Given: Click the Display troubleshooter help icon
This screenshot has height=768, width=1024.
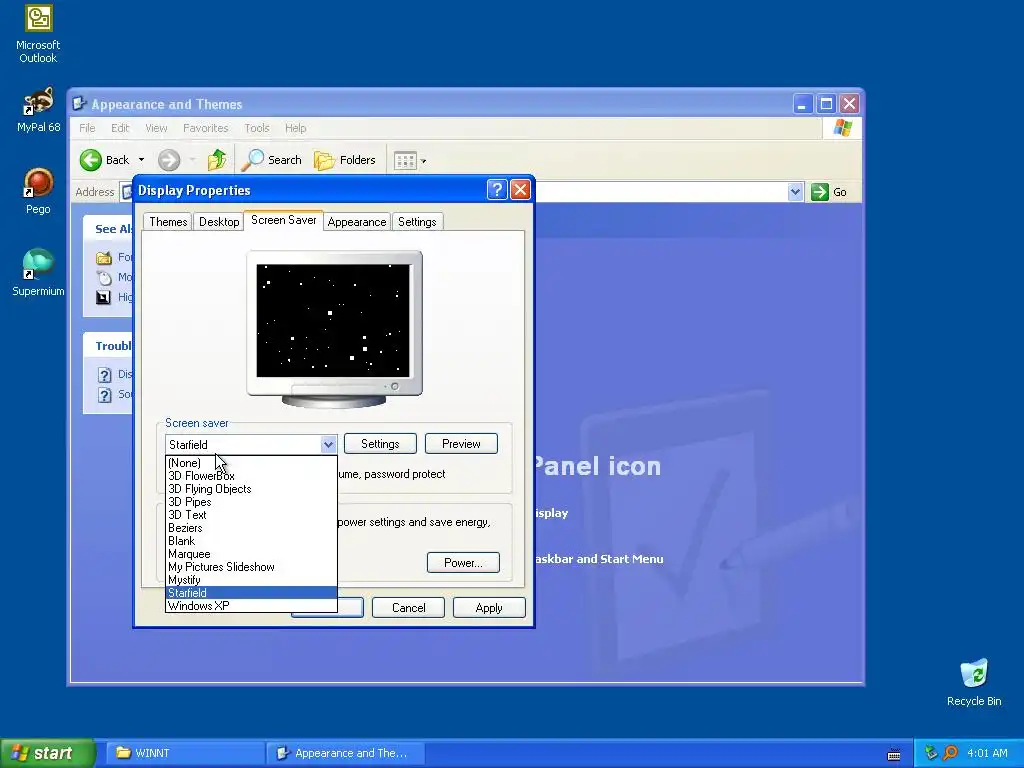Looking at the screenshot, I should point(104,375).
